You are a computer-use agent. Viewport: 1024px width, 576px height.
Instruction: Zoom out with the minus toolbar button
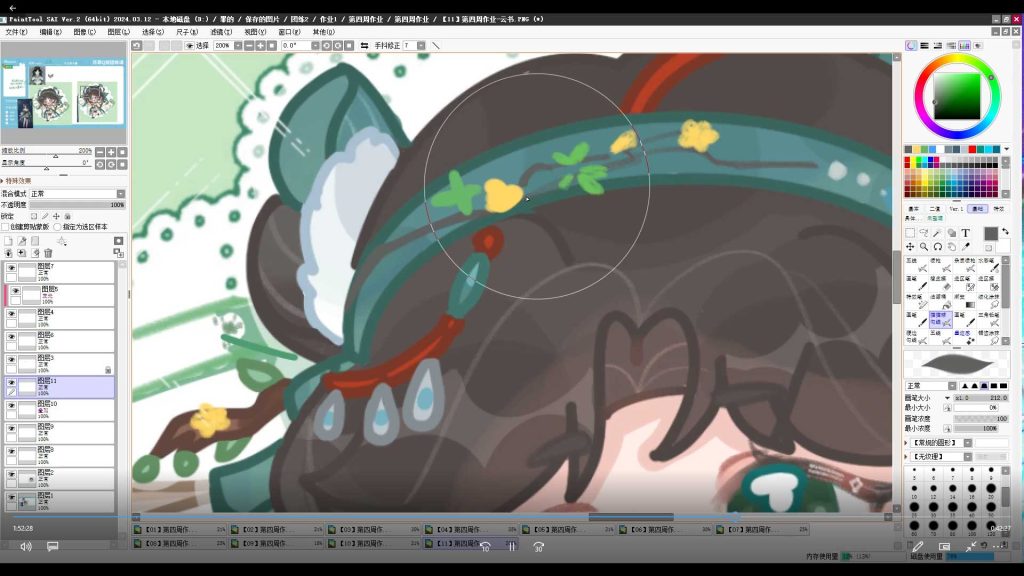tap(249, 46)
